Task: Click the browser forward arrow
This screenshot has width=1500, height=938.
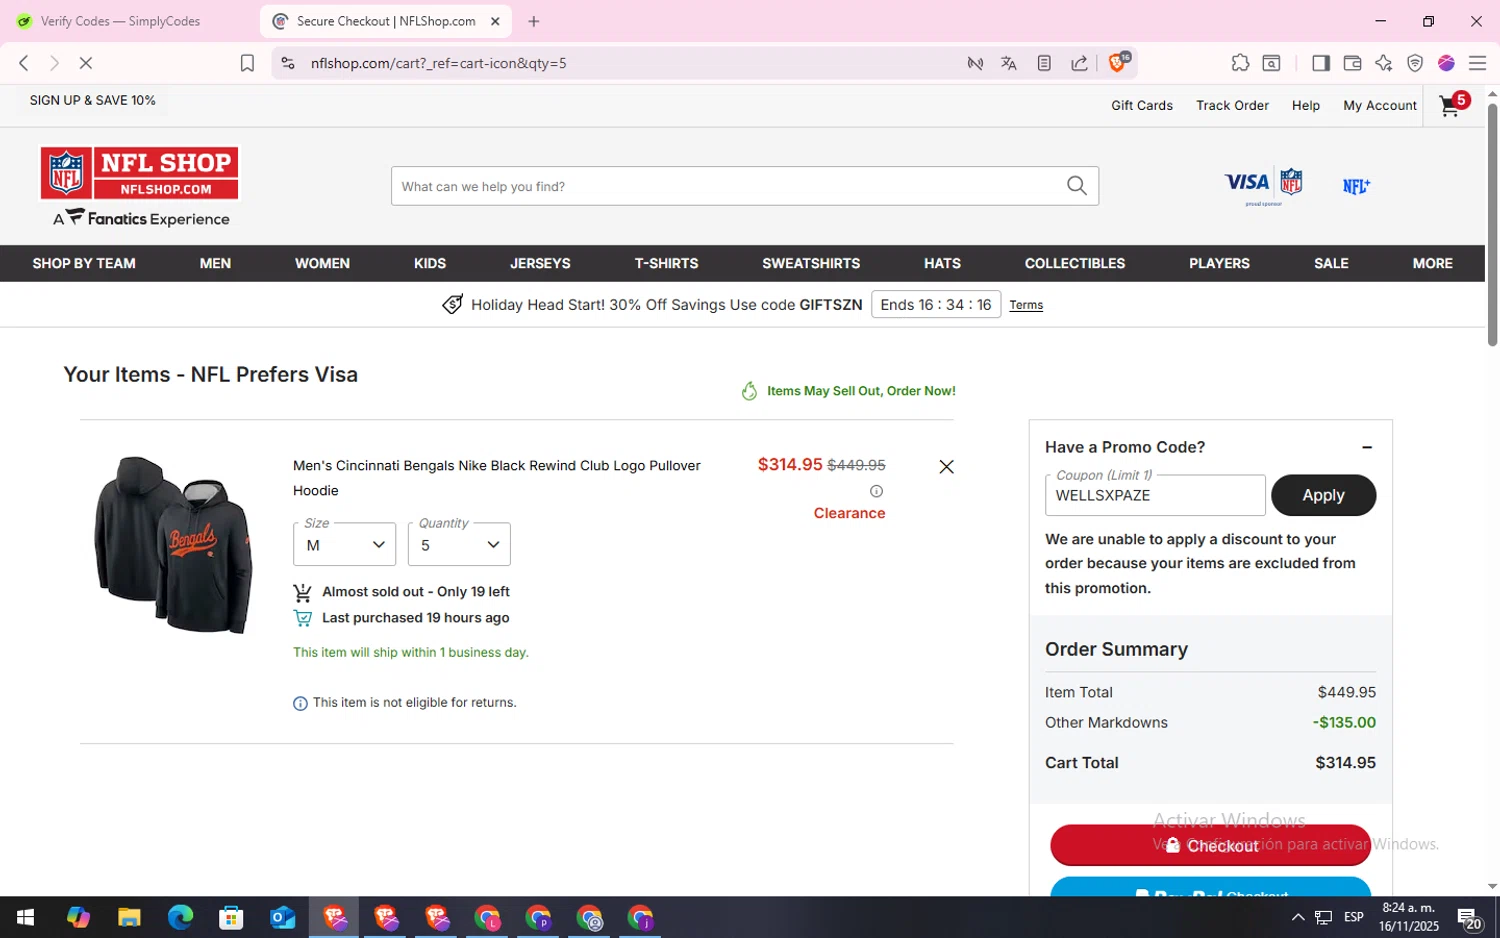Action: pos(54,63)
